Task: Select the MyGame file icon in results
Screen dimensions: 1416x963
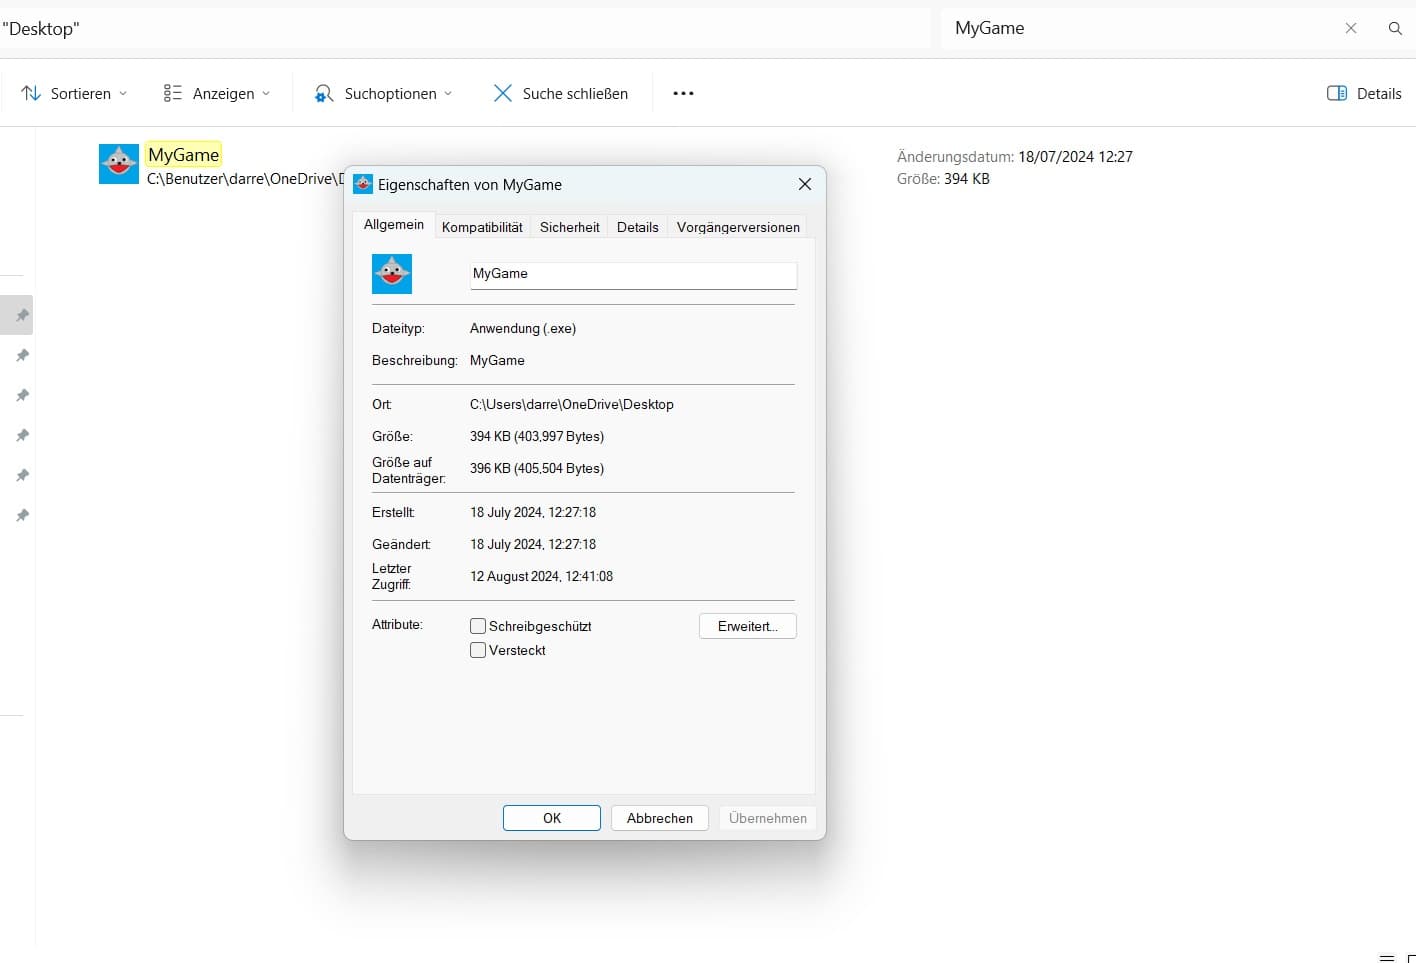Action: point(119,164)
